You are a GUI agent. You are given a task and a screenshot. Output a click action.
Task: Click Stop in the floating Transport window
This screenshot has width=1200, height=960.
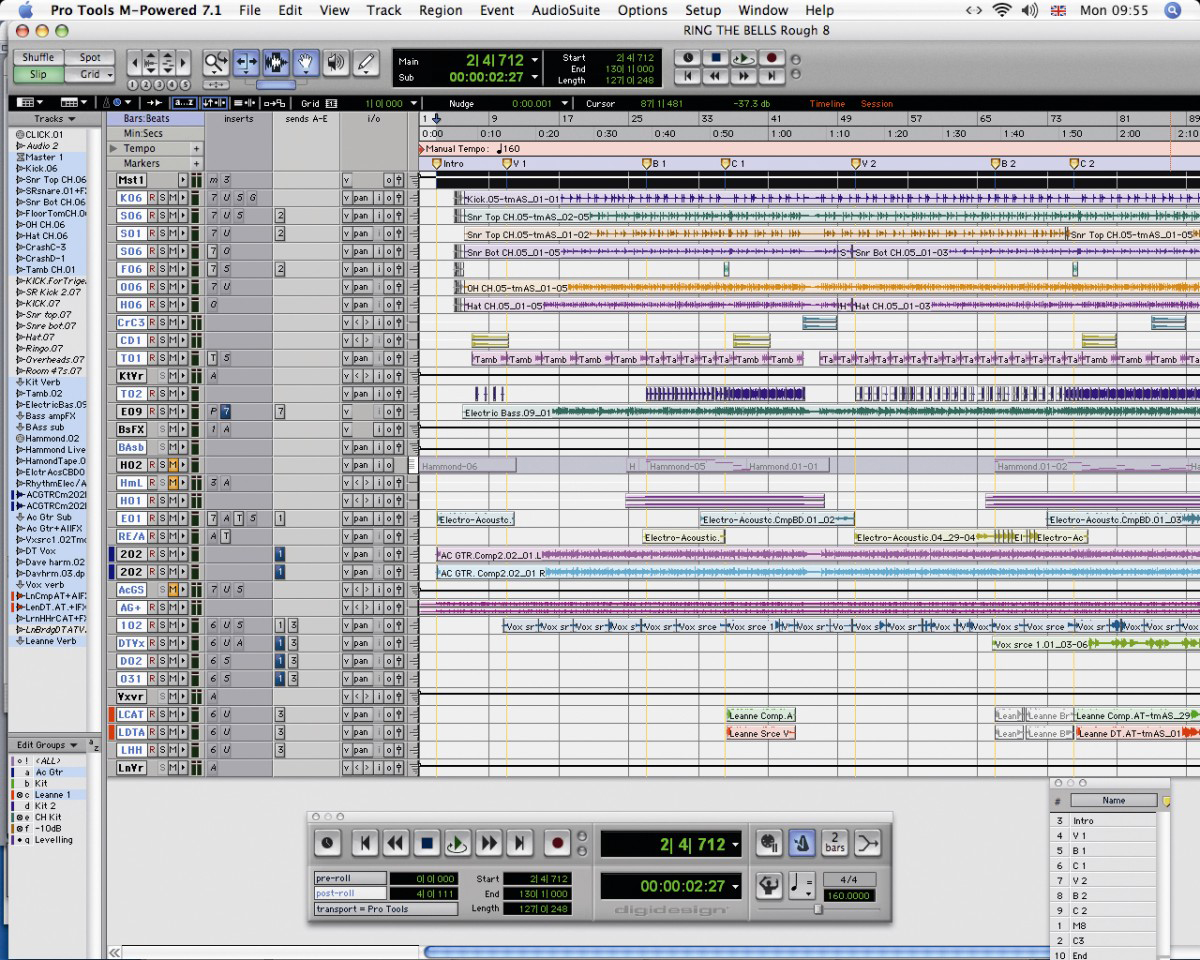click(427, 843)
